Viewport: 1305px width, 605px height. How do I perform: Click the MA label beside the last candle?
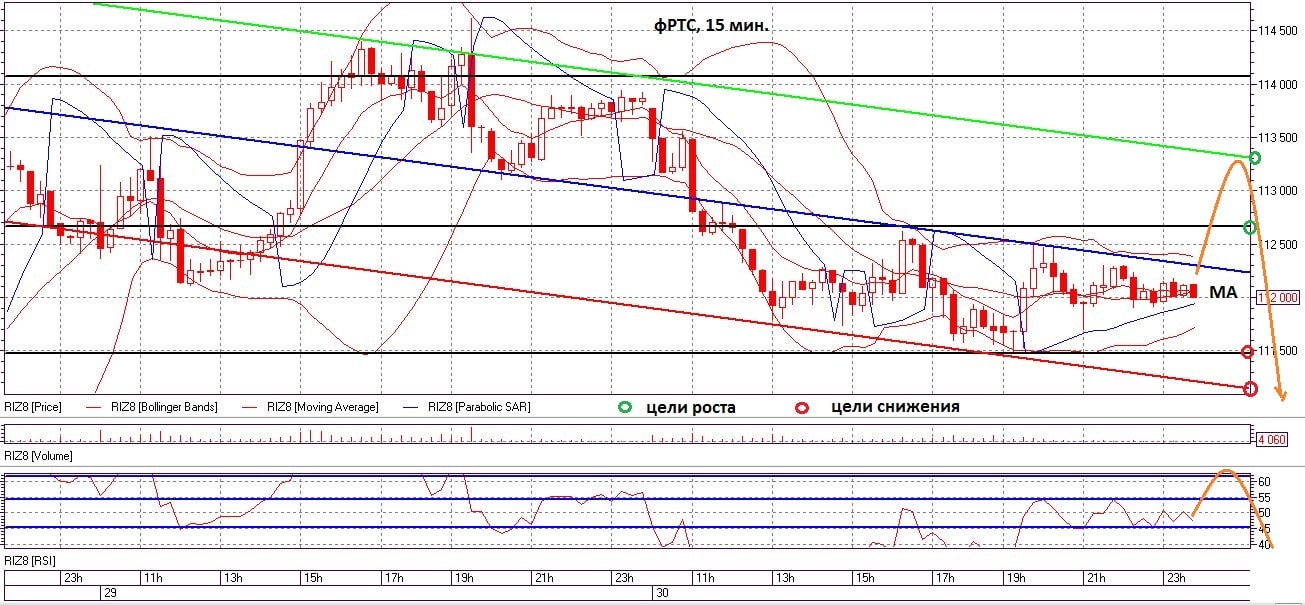point(1223,292)
